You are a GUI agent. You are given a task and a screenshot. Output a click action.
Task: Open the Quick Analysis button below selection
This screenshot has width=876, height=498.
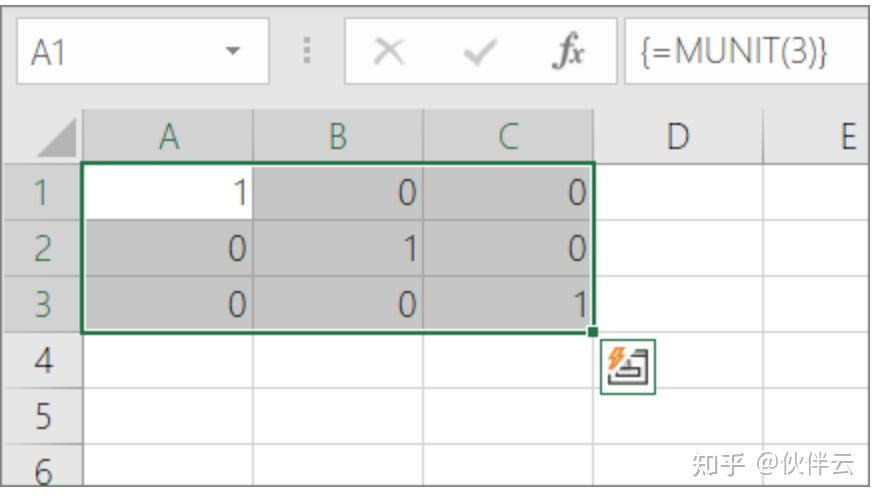coord(627,367)
